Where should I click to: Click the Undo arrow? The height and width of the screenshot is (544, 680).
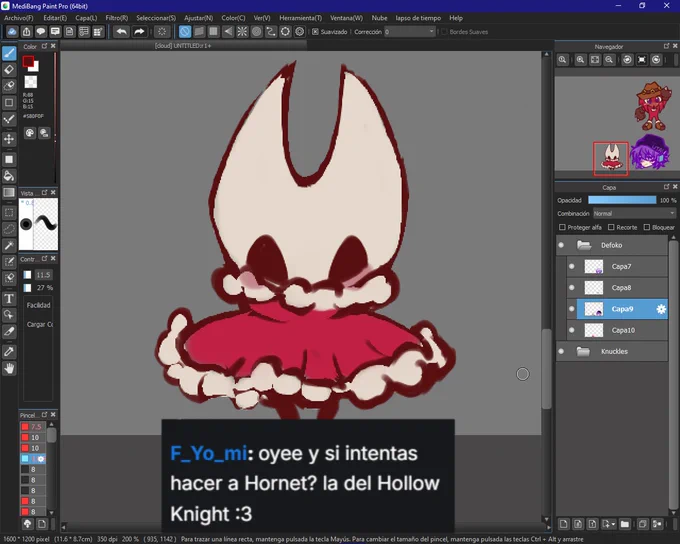pos(122,32)
